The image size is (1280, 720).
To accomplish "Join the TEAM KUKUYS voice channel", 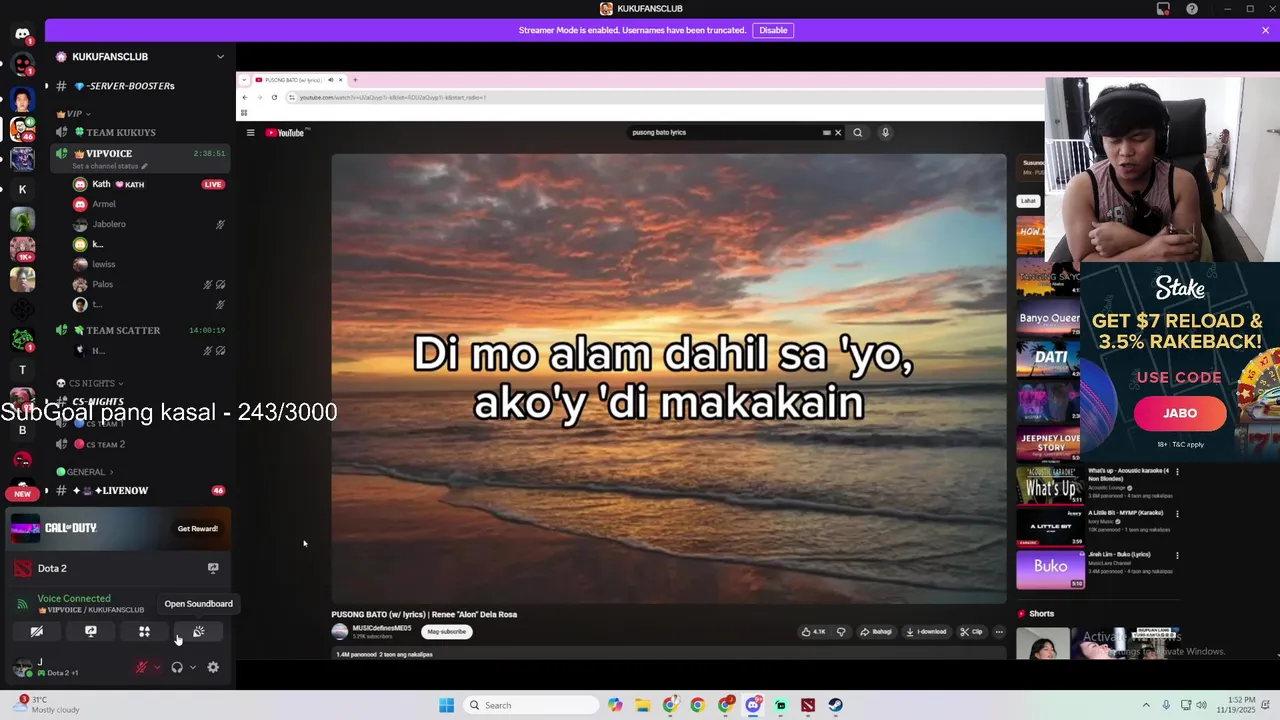I will [140, 132].
